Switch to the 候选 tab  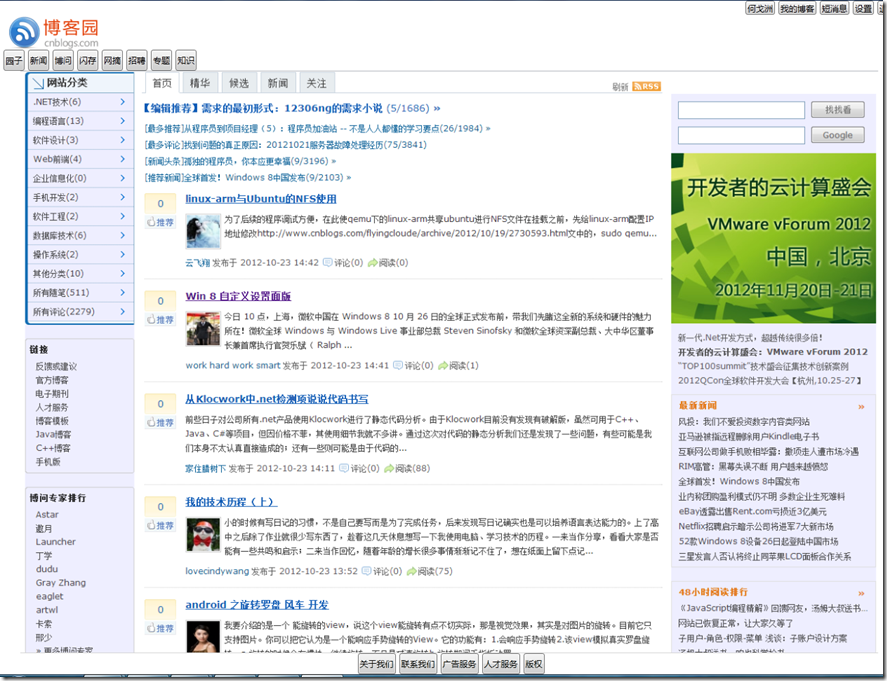(239, 83)
